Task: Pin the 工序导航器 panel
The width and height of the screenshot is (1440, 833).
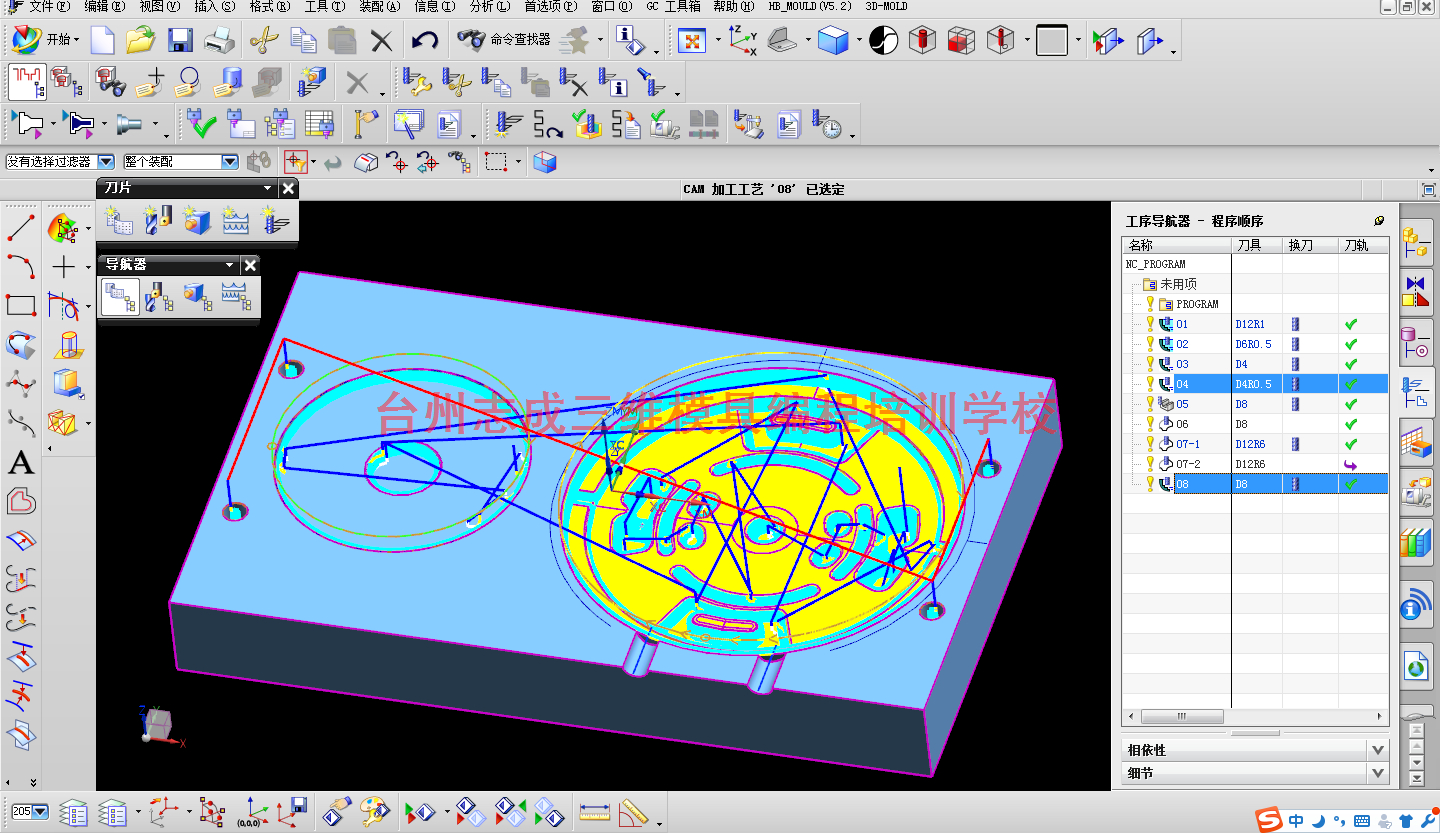Action: (x=1380, y=221)
